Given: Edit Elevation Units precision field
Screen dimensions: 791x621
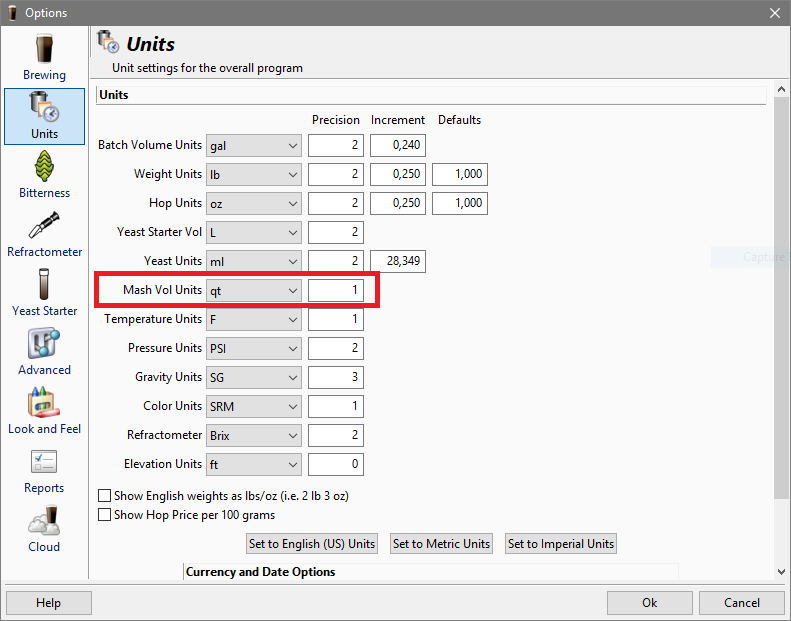Looking at the screenshot, I should [336, 464].
